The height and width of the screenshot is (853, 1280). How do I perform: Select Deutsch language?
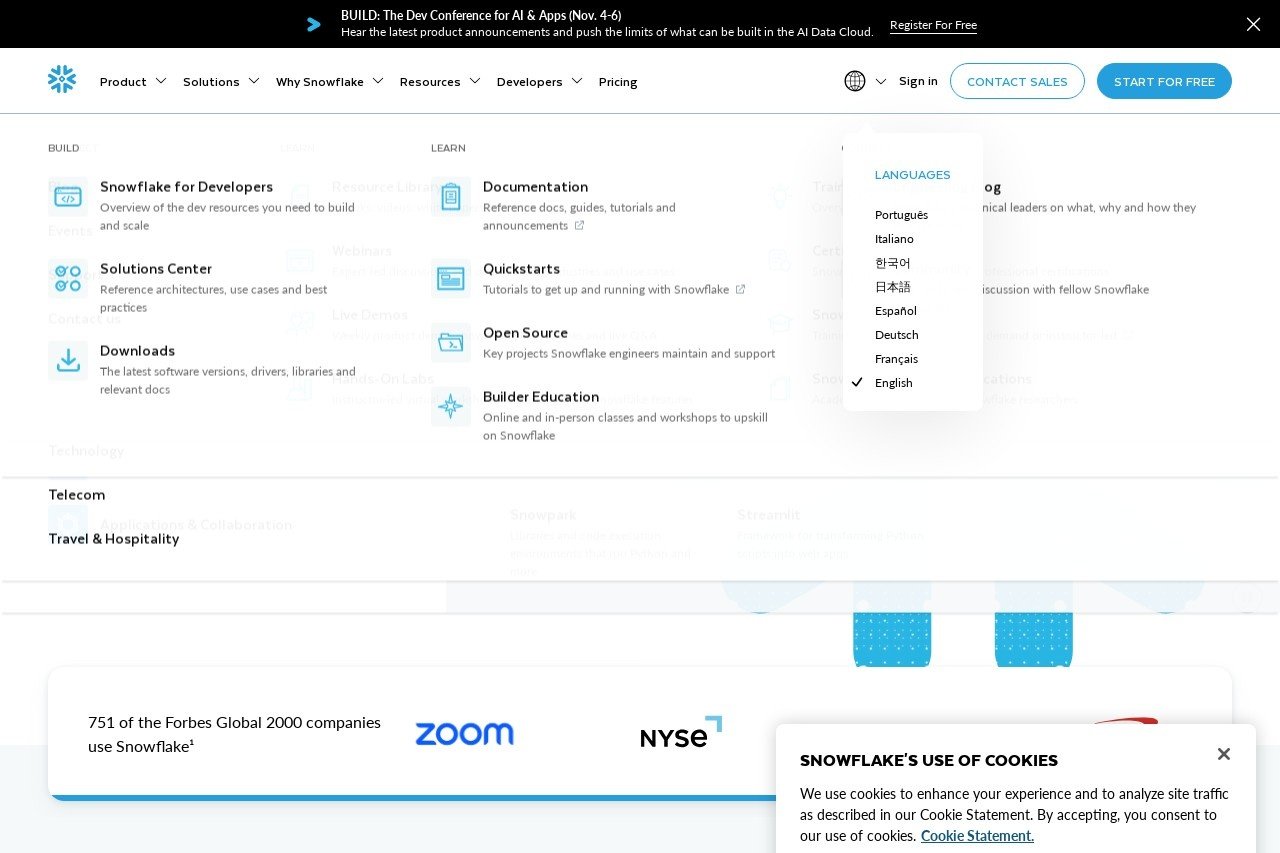[896, 335]
